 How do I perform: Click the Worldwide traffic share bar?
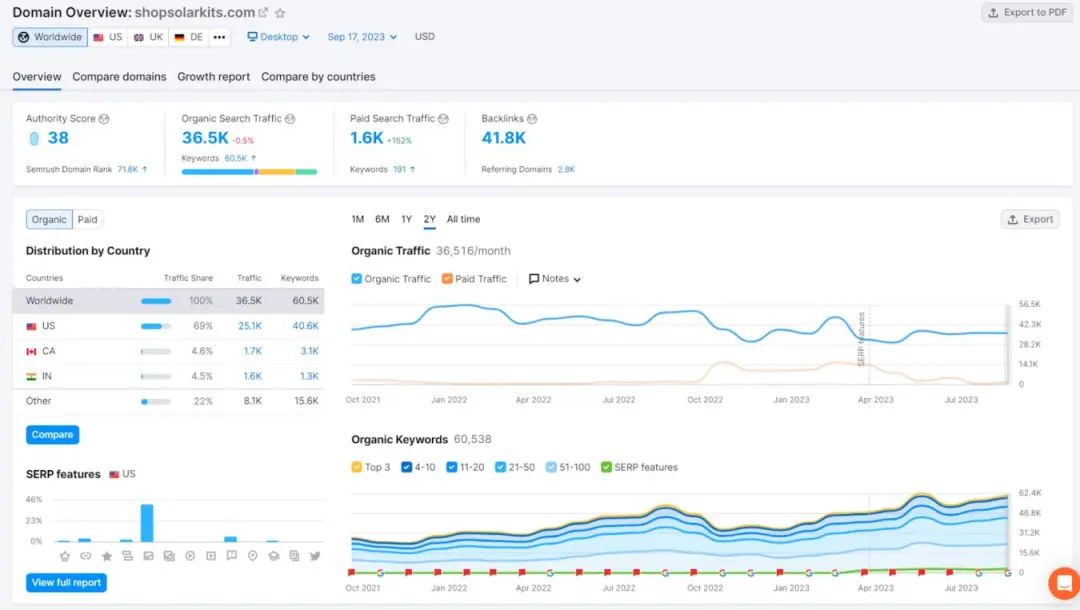pyautogui.click(x=156, y=301)
